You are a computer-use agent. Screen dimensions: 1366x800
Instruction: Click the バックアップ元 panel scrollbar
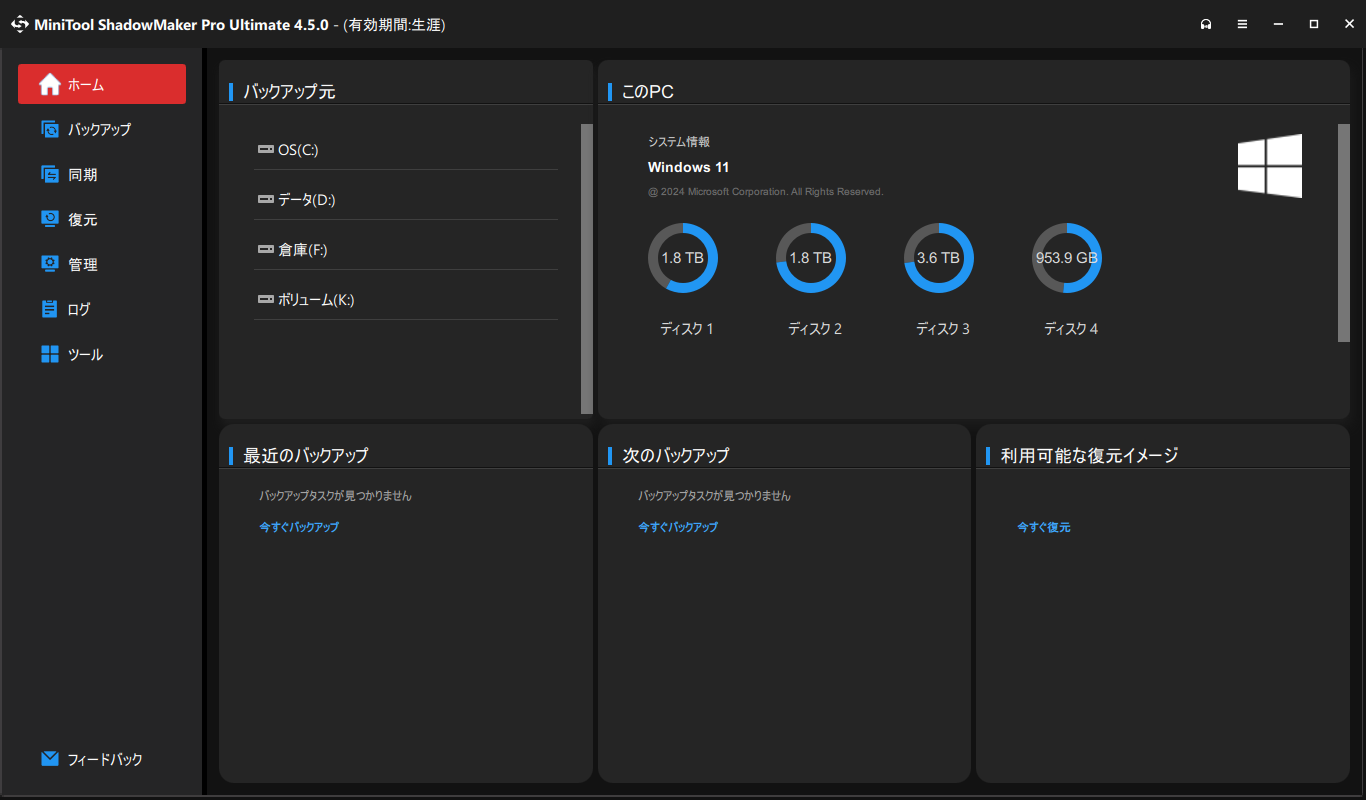587,269
